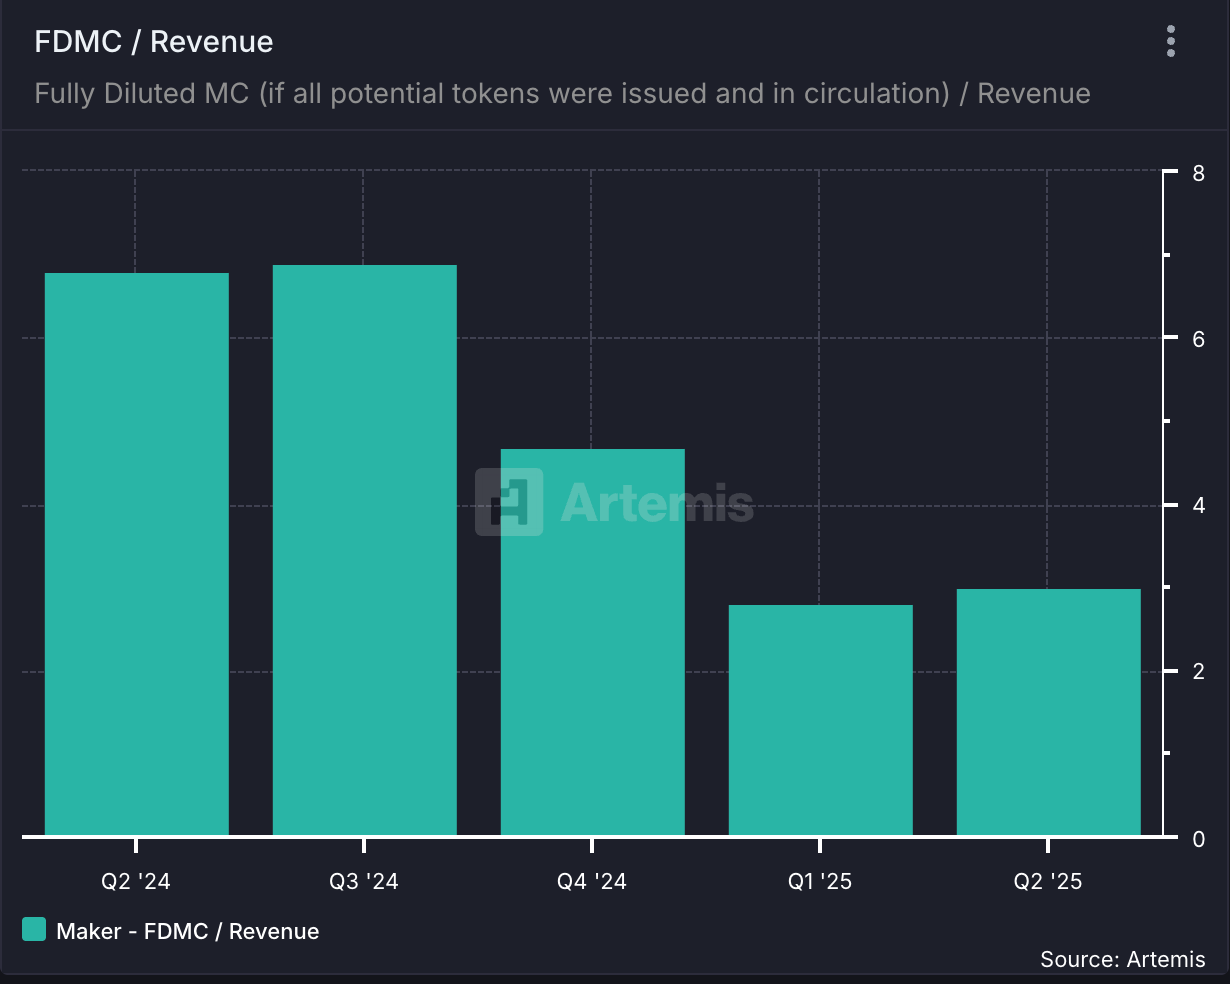Select the Q2 '24 bar
The height and width of the screenshot is (984, 1230).
pyautogui.click(x=137, y=554)
